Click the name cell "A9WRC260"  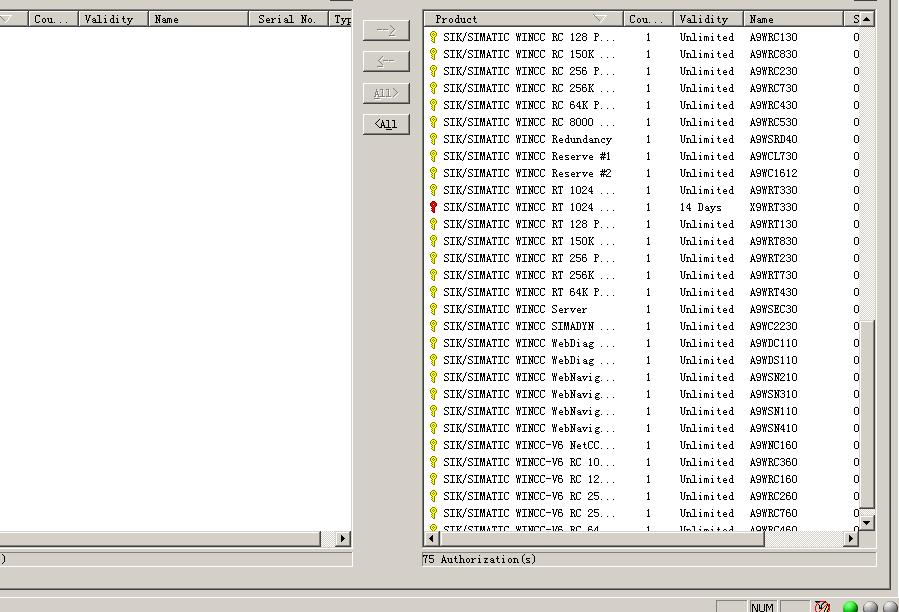(773, 496)
